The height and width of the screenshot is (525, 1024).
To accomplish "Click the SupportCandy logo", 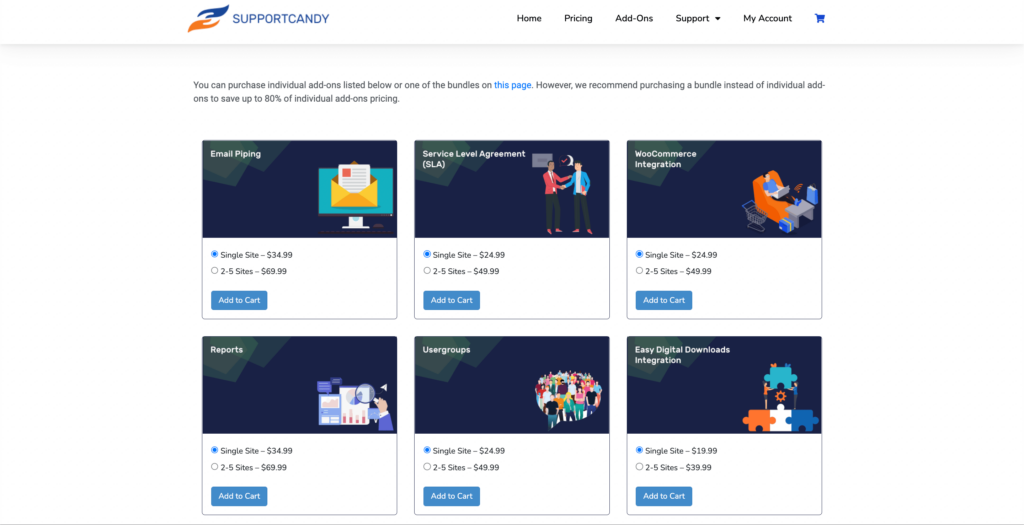I will [x=258, y=18].
